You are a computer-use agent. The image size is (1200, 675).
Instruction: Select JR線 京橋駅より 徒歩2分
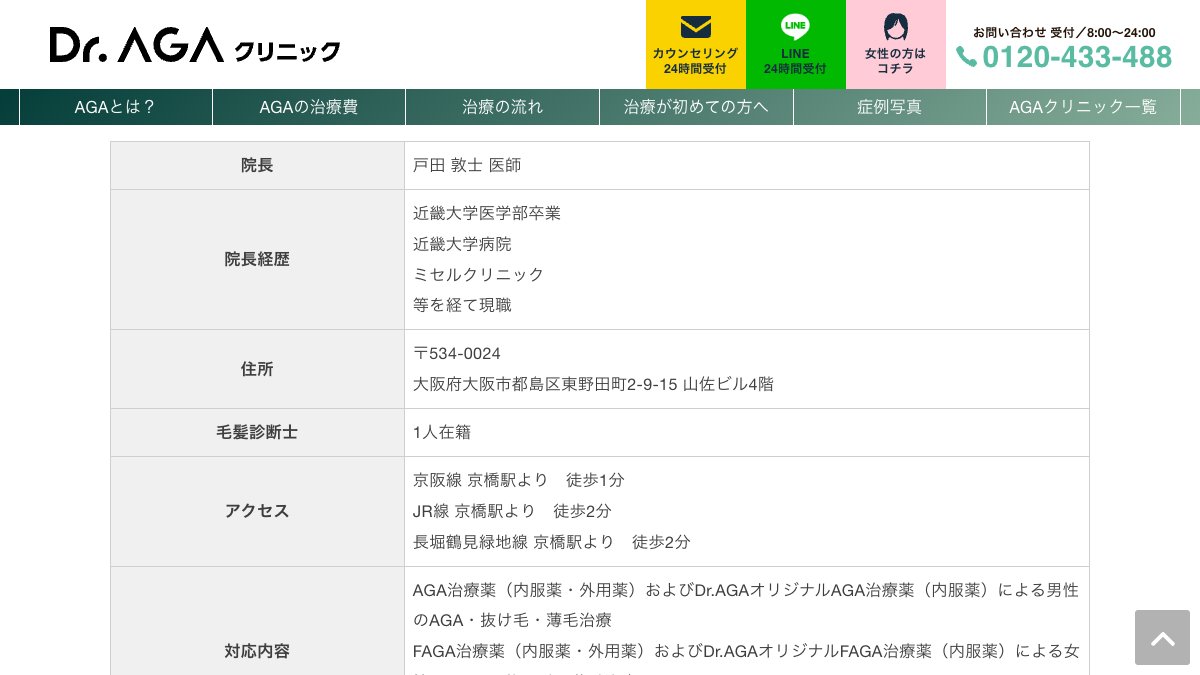coord(512,511)
